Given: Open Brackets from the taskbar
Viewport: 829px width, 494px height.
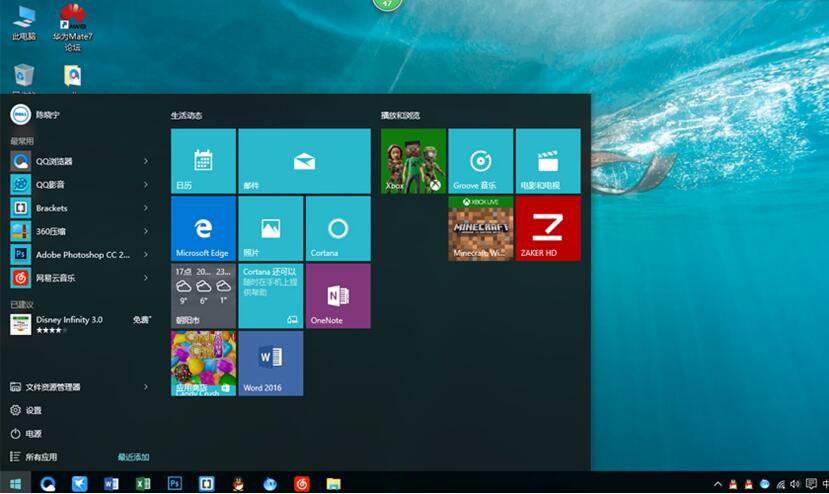Looking at the screenshot, I should pyautogui.click(x=206, y=483).
